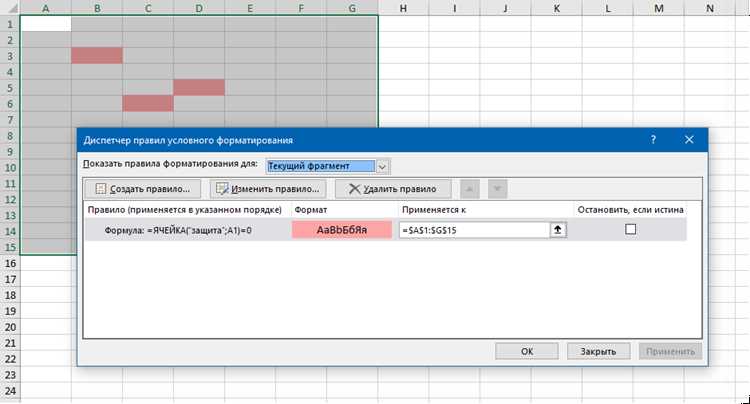Click the pink АаВbБбЯя format preview

pos(342,230)
